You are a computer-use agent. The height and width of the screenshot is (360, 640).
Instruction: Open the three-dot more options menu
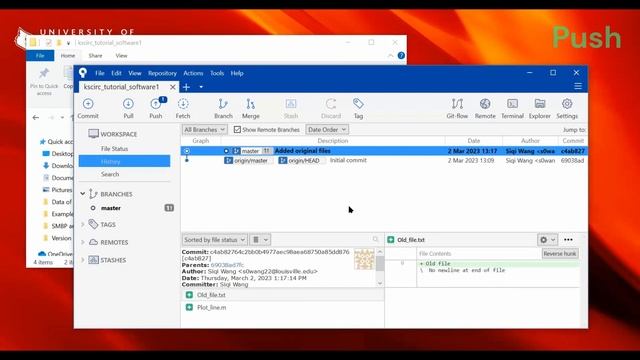(x=568, y=240)
